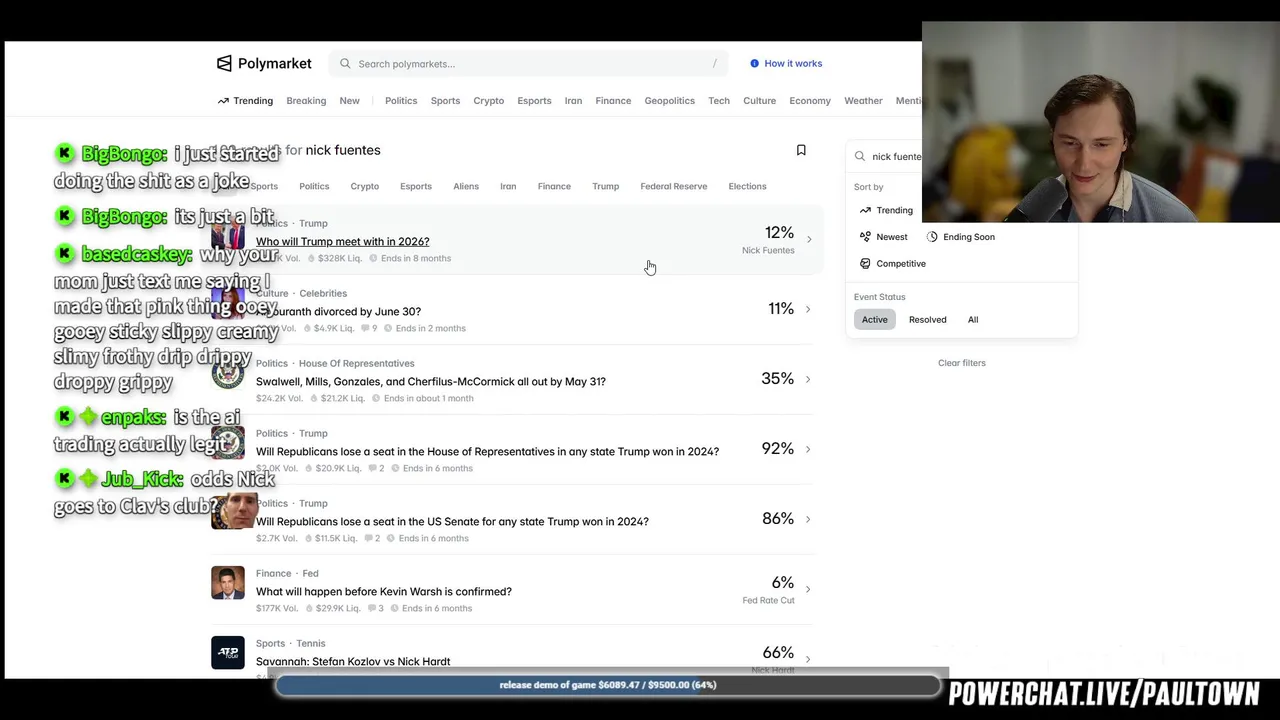Click the How it works info icon
The image size is (1280, 720).
755,63
